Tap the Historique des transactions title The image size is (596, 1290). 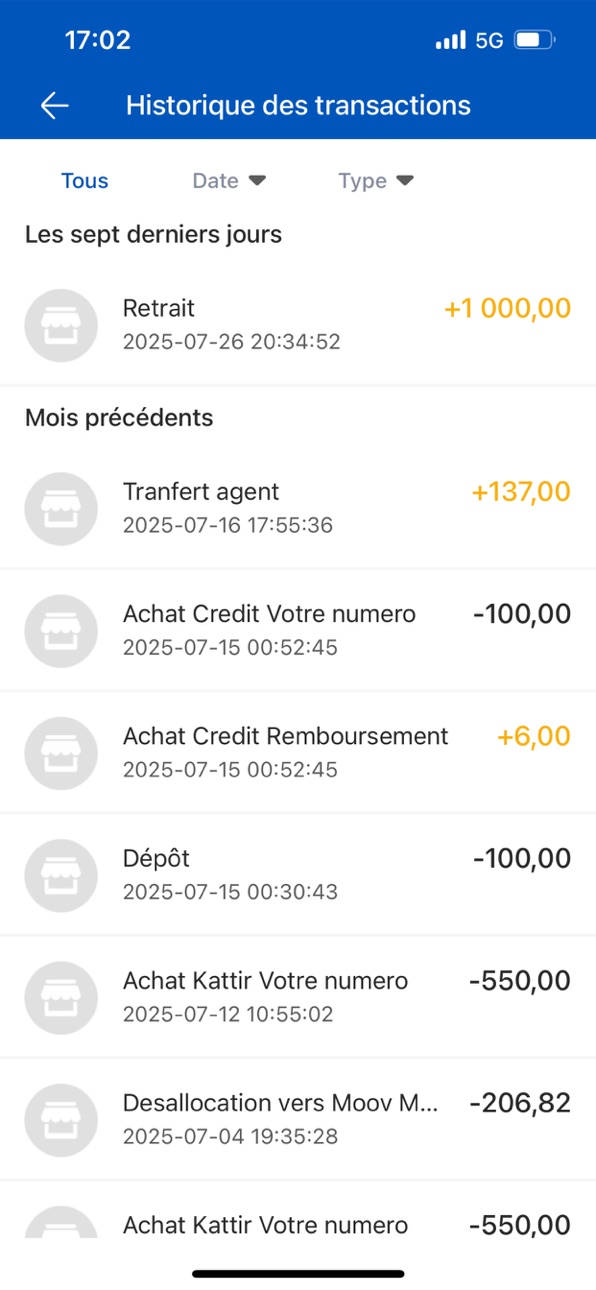[x=298, y=105]
